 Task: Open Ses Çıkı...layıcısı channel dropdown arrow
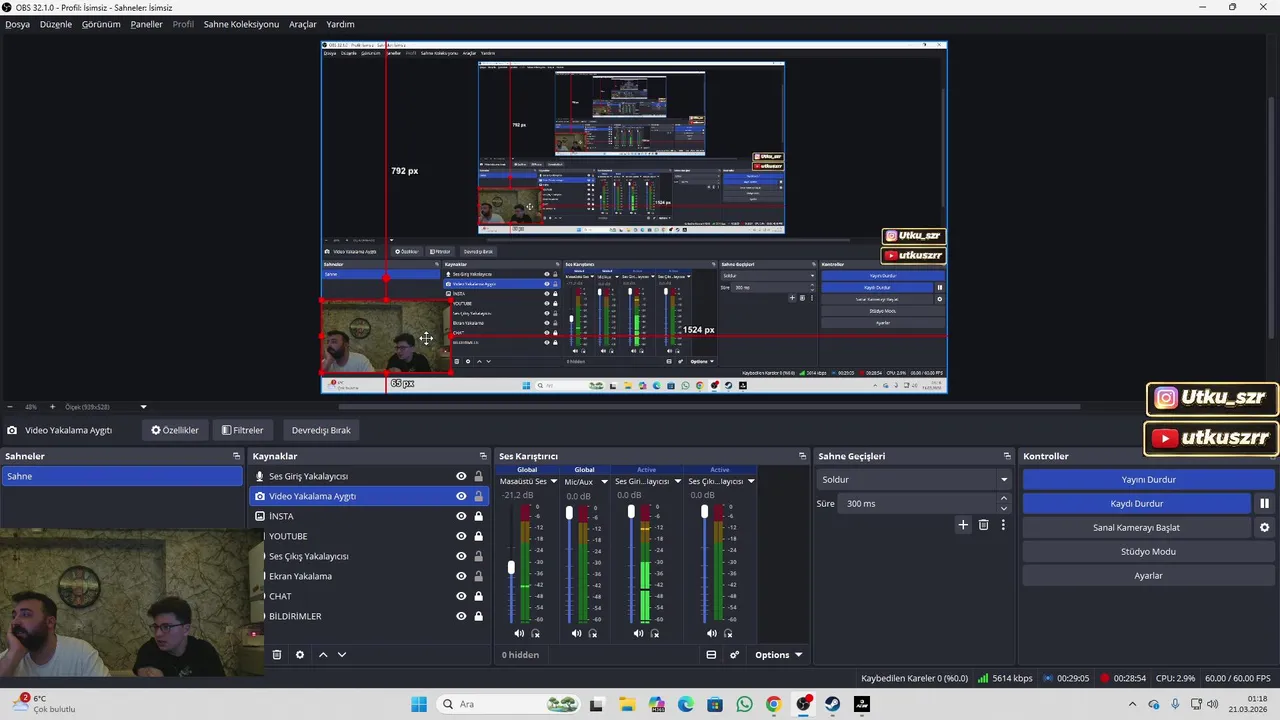750,481
